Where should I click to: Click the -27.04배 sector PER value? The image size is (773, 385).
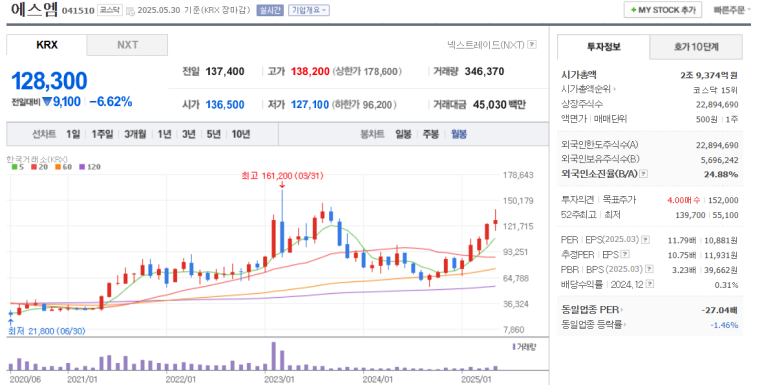[x=719, y=310]
